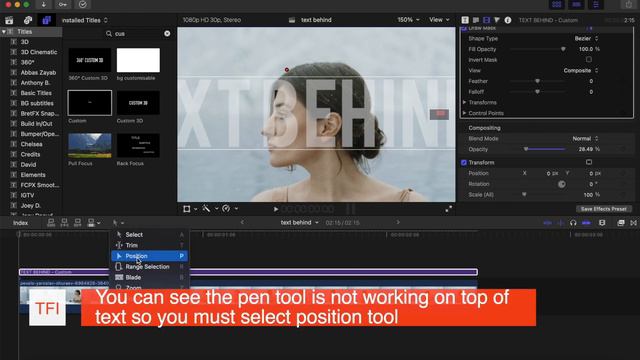Open the Title inspector tab icon
Screen dimensions: 640x360
(x=465, y=20)
